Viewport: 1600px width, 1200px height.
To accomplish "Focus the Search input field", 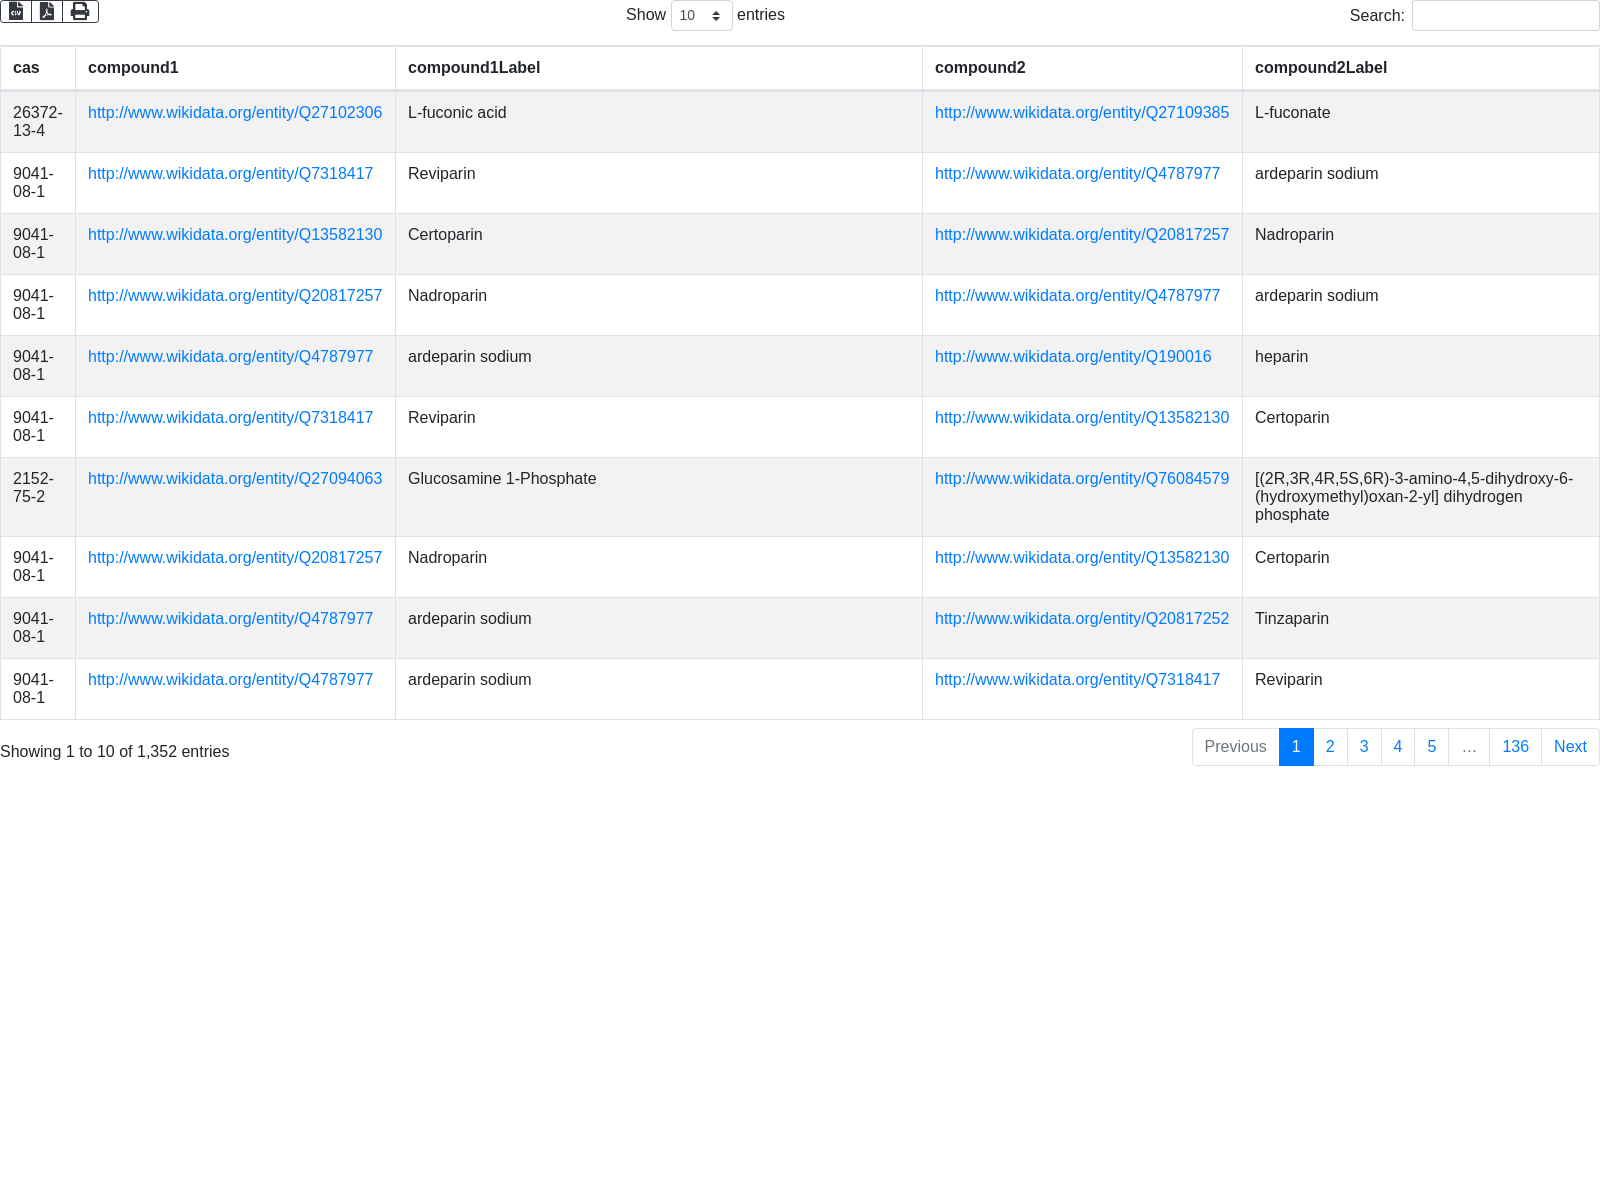I will pos(1505,16).
